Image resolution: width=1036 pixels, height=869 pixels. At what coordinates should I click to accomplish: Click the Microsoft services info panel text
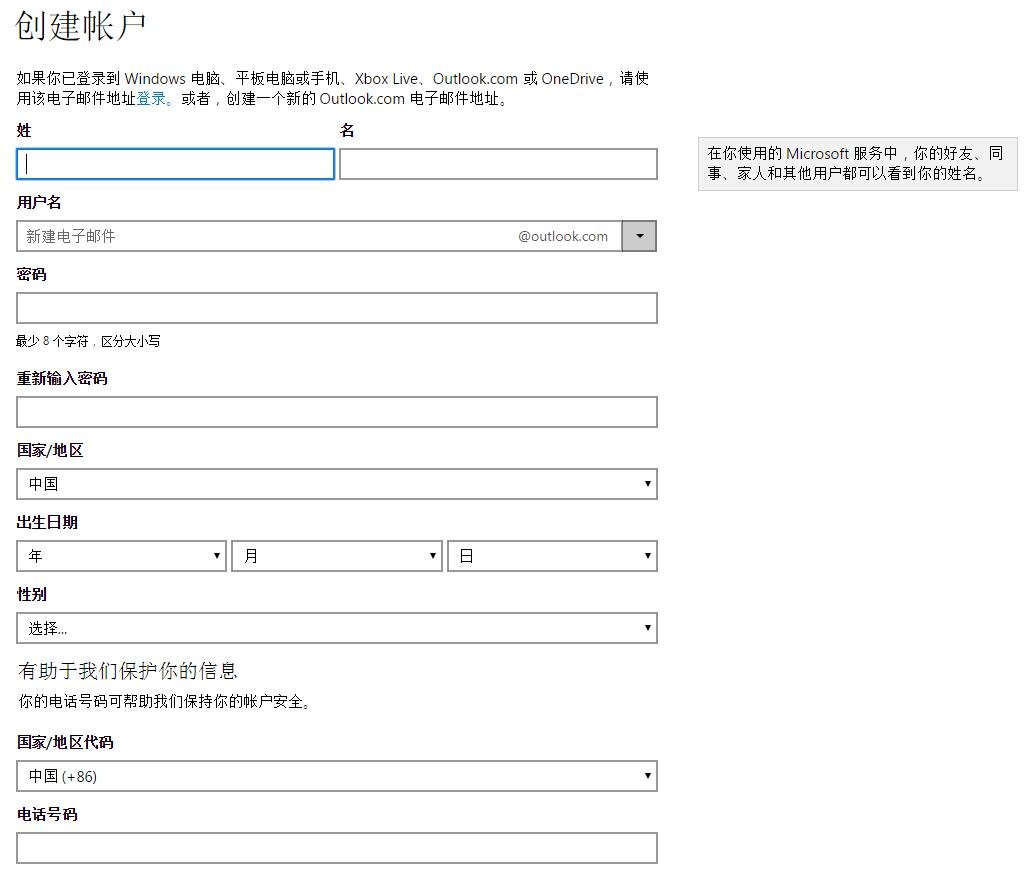click(x=858, y=164)
